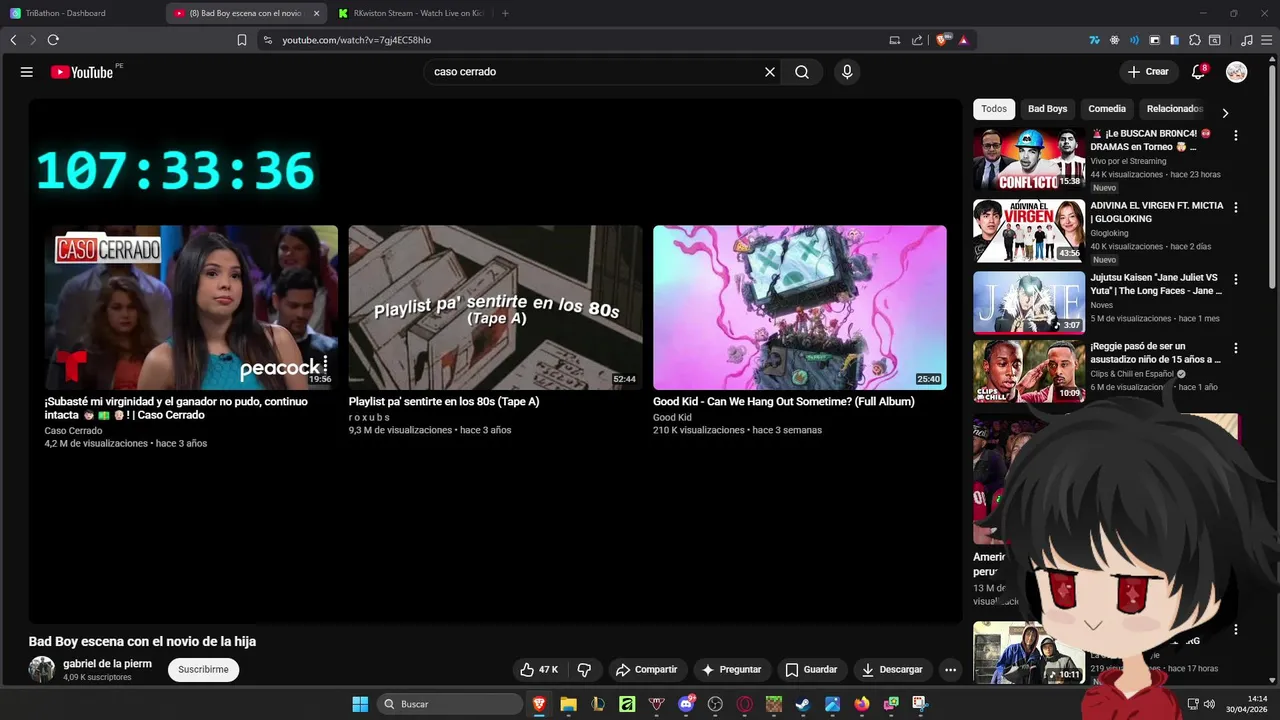
Task: Open gabriel de la pierm channel avatar
Action: [42, 670]
